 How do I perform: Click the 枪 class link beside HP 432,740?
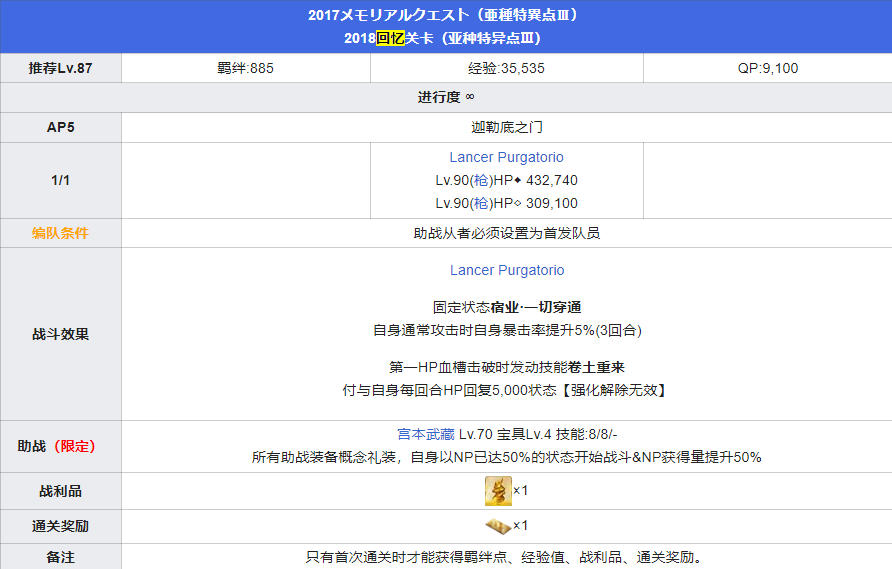481,180
